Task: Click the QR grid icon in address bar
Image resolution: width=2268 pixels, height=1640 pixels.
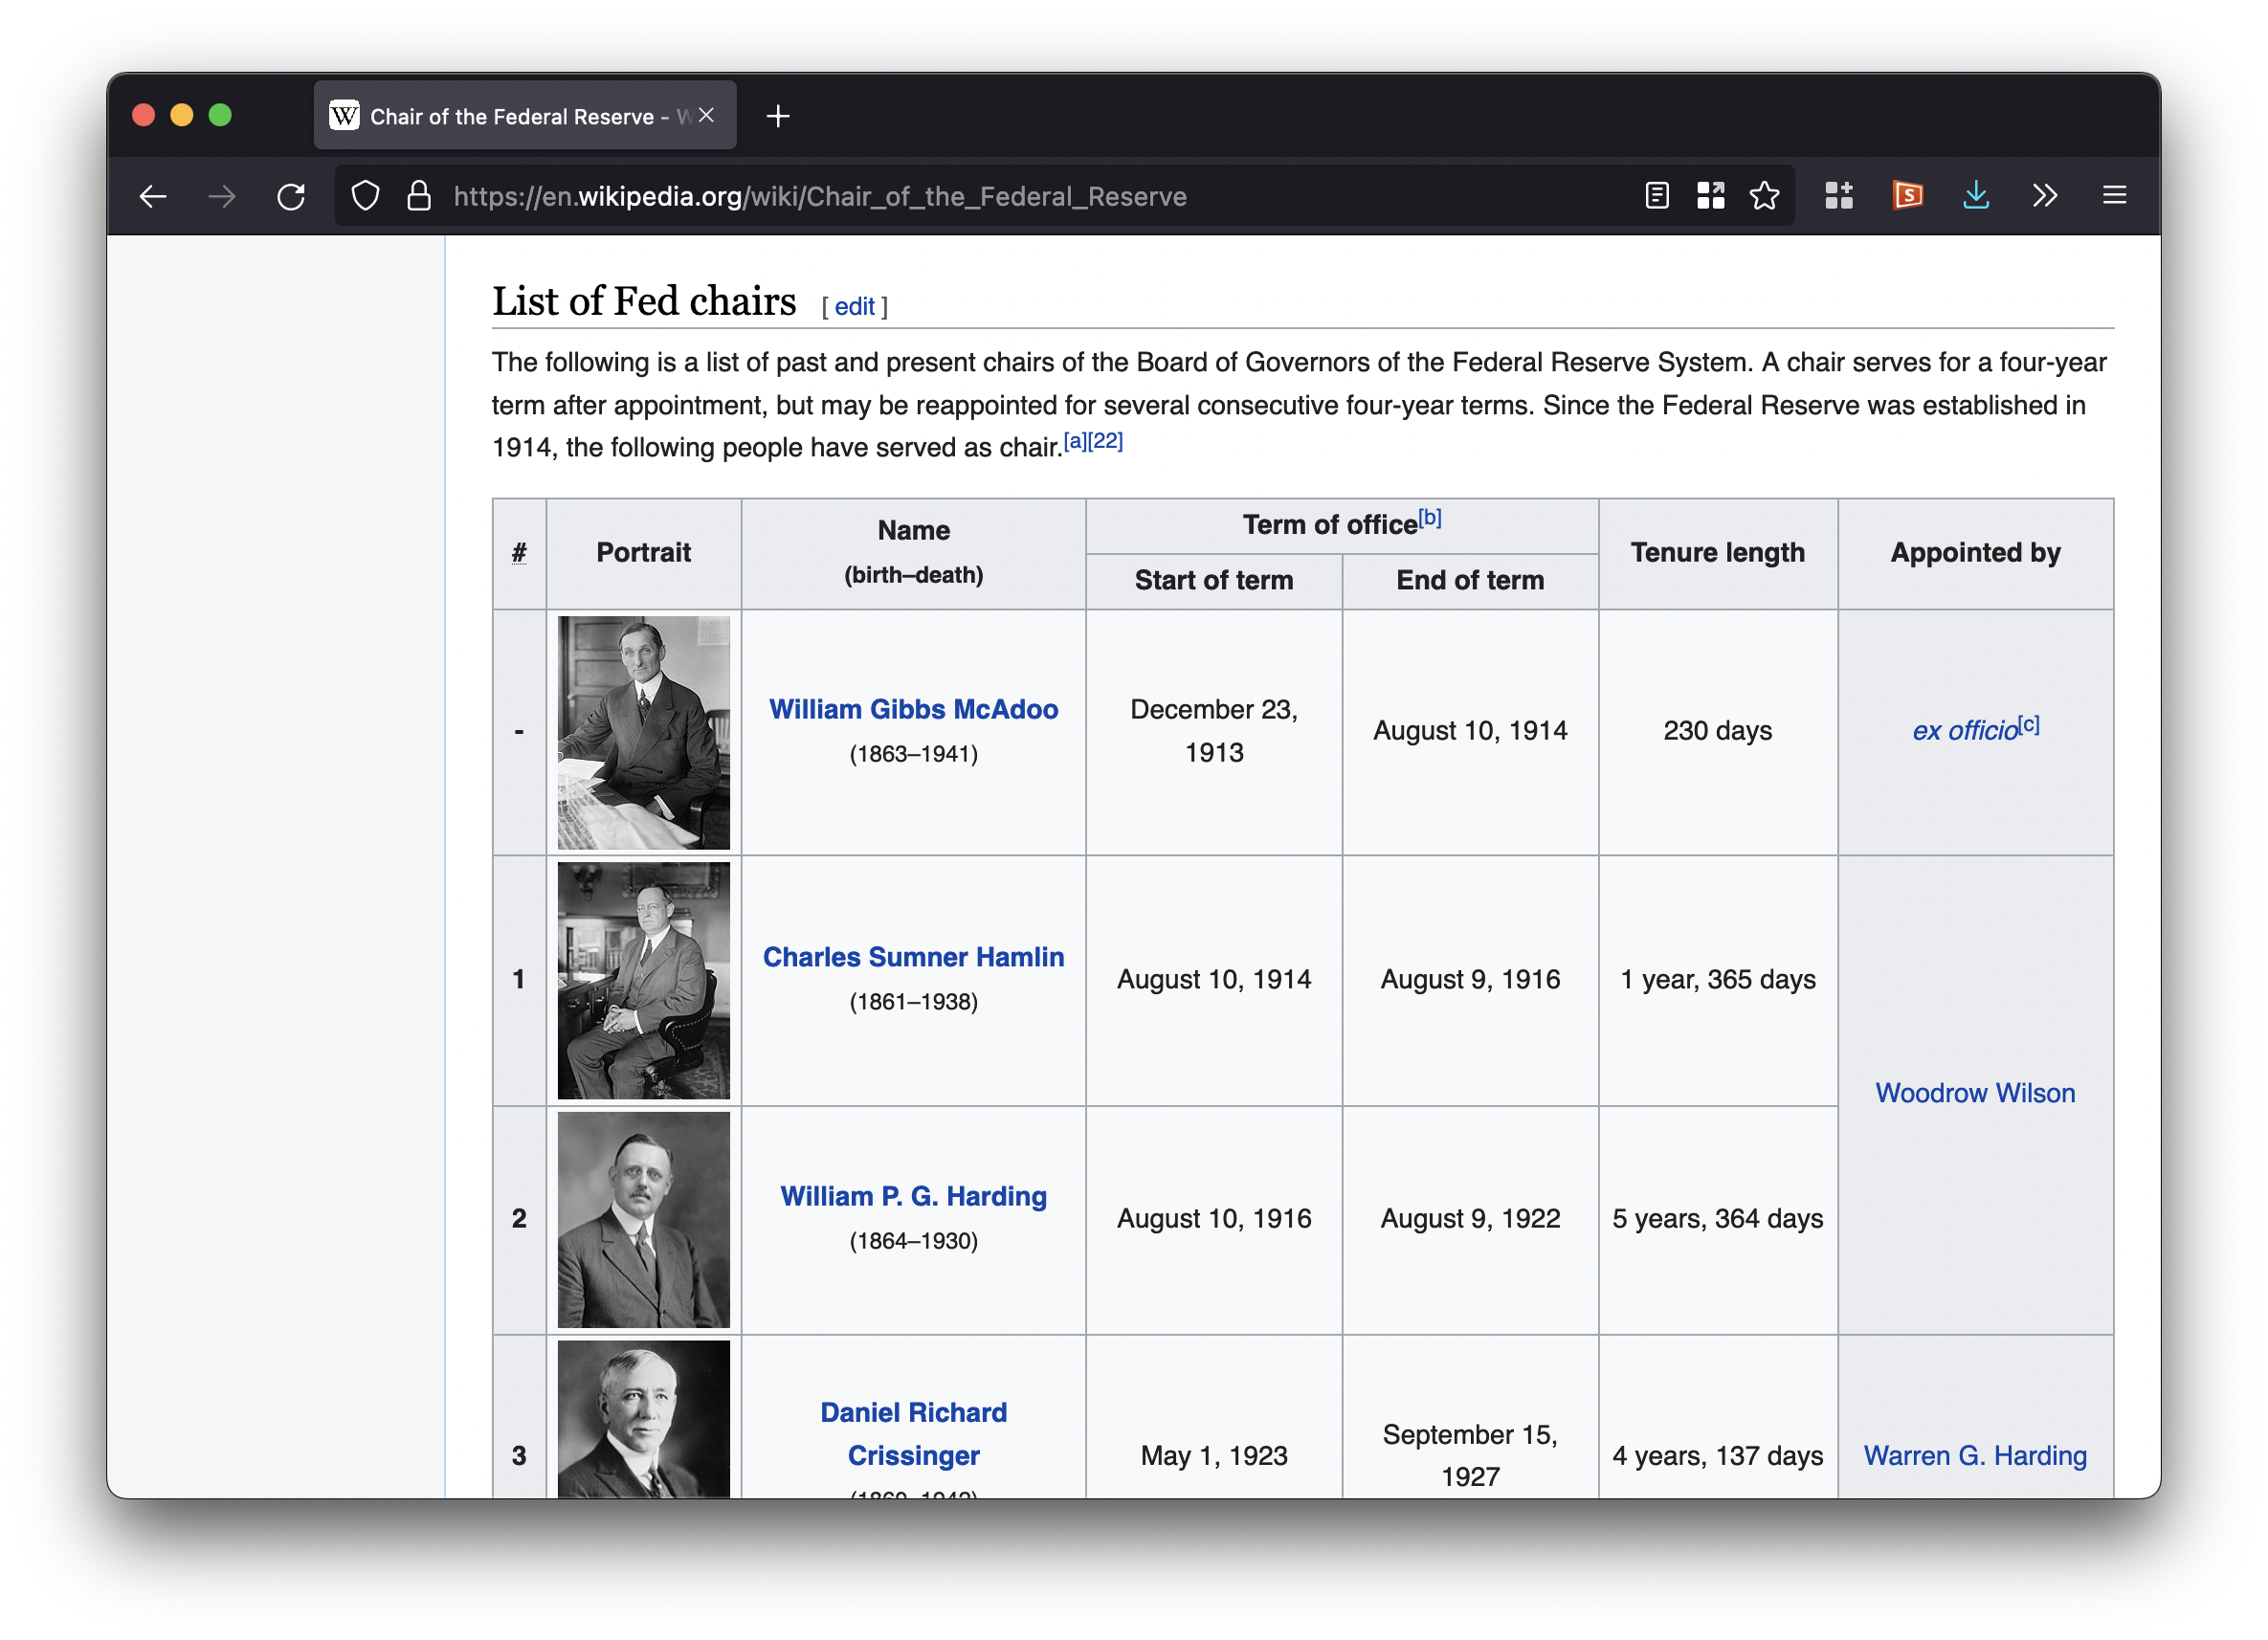Action: point(1710,195)
